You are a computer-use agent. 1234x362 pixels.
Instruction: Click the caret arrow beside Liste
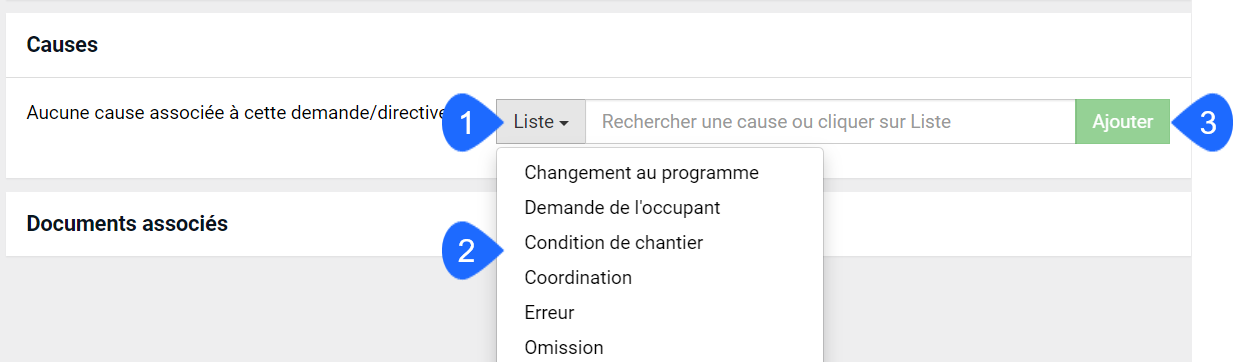point(564,124)
